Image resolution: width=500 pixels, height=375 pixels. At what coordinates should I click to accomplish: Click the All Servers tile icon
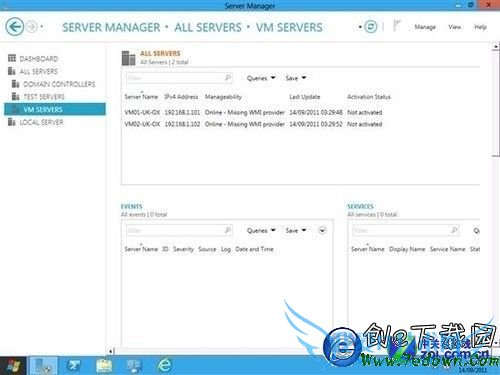[x=129, y=58]
